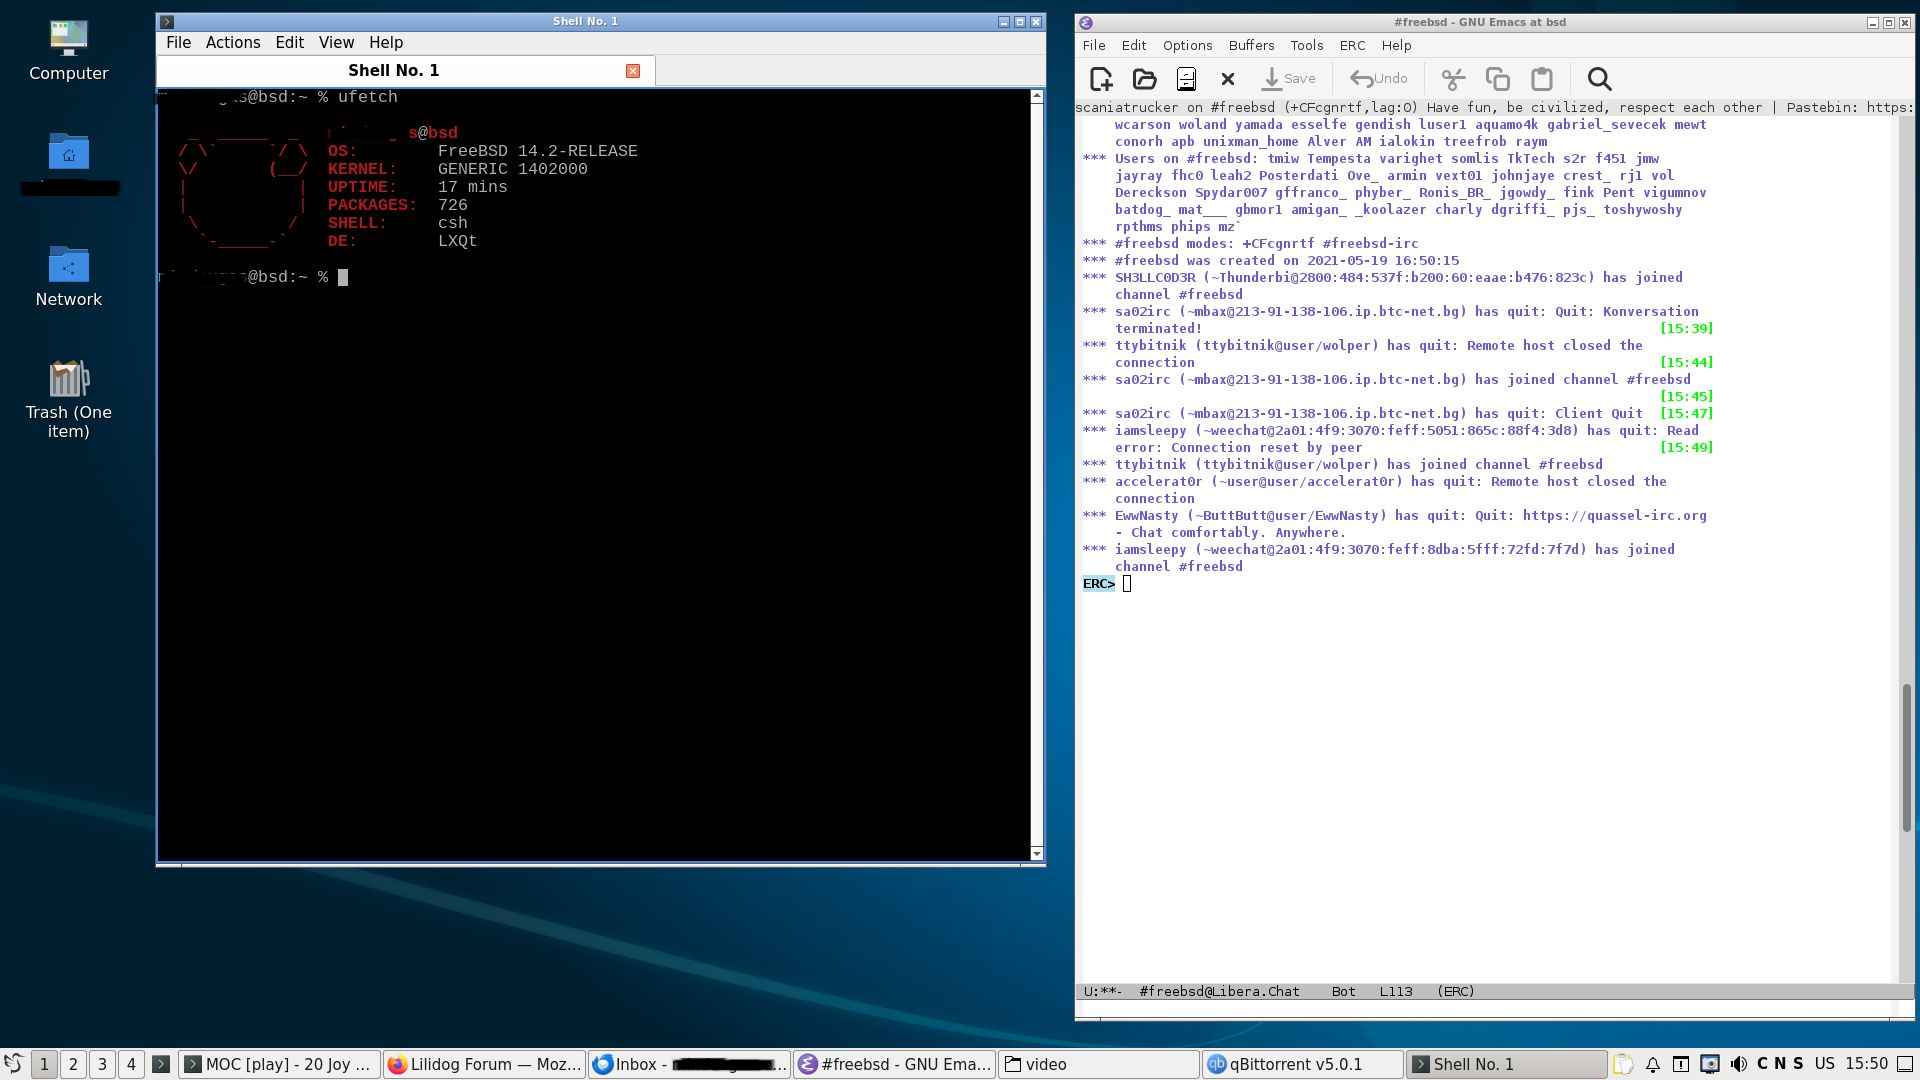Open notifications bell tray icon

(x=1653, y=1064)
